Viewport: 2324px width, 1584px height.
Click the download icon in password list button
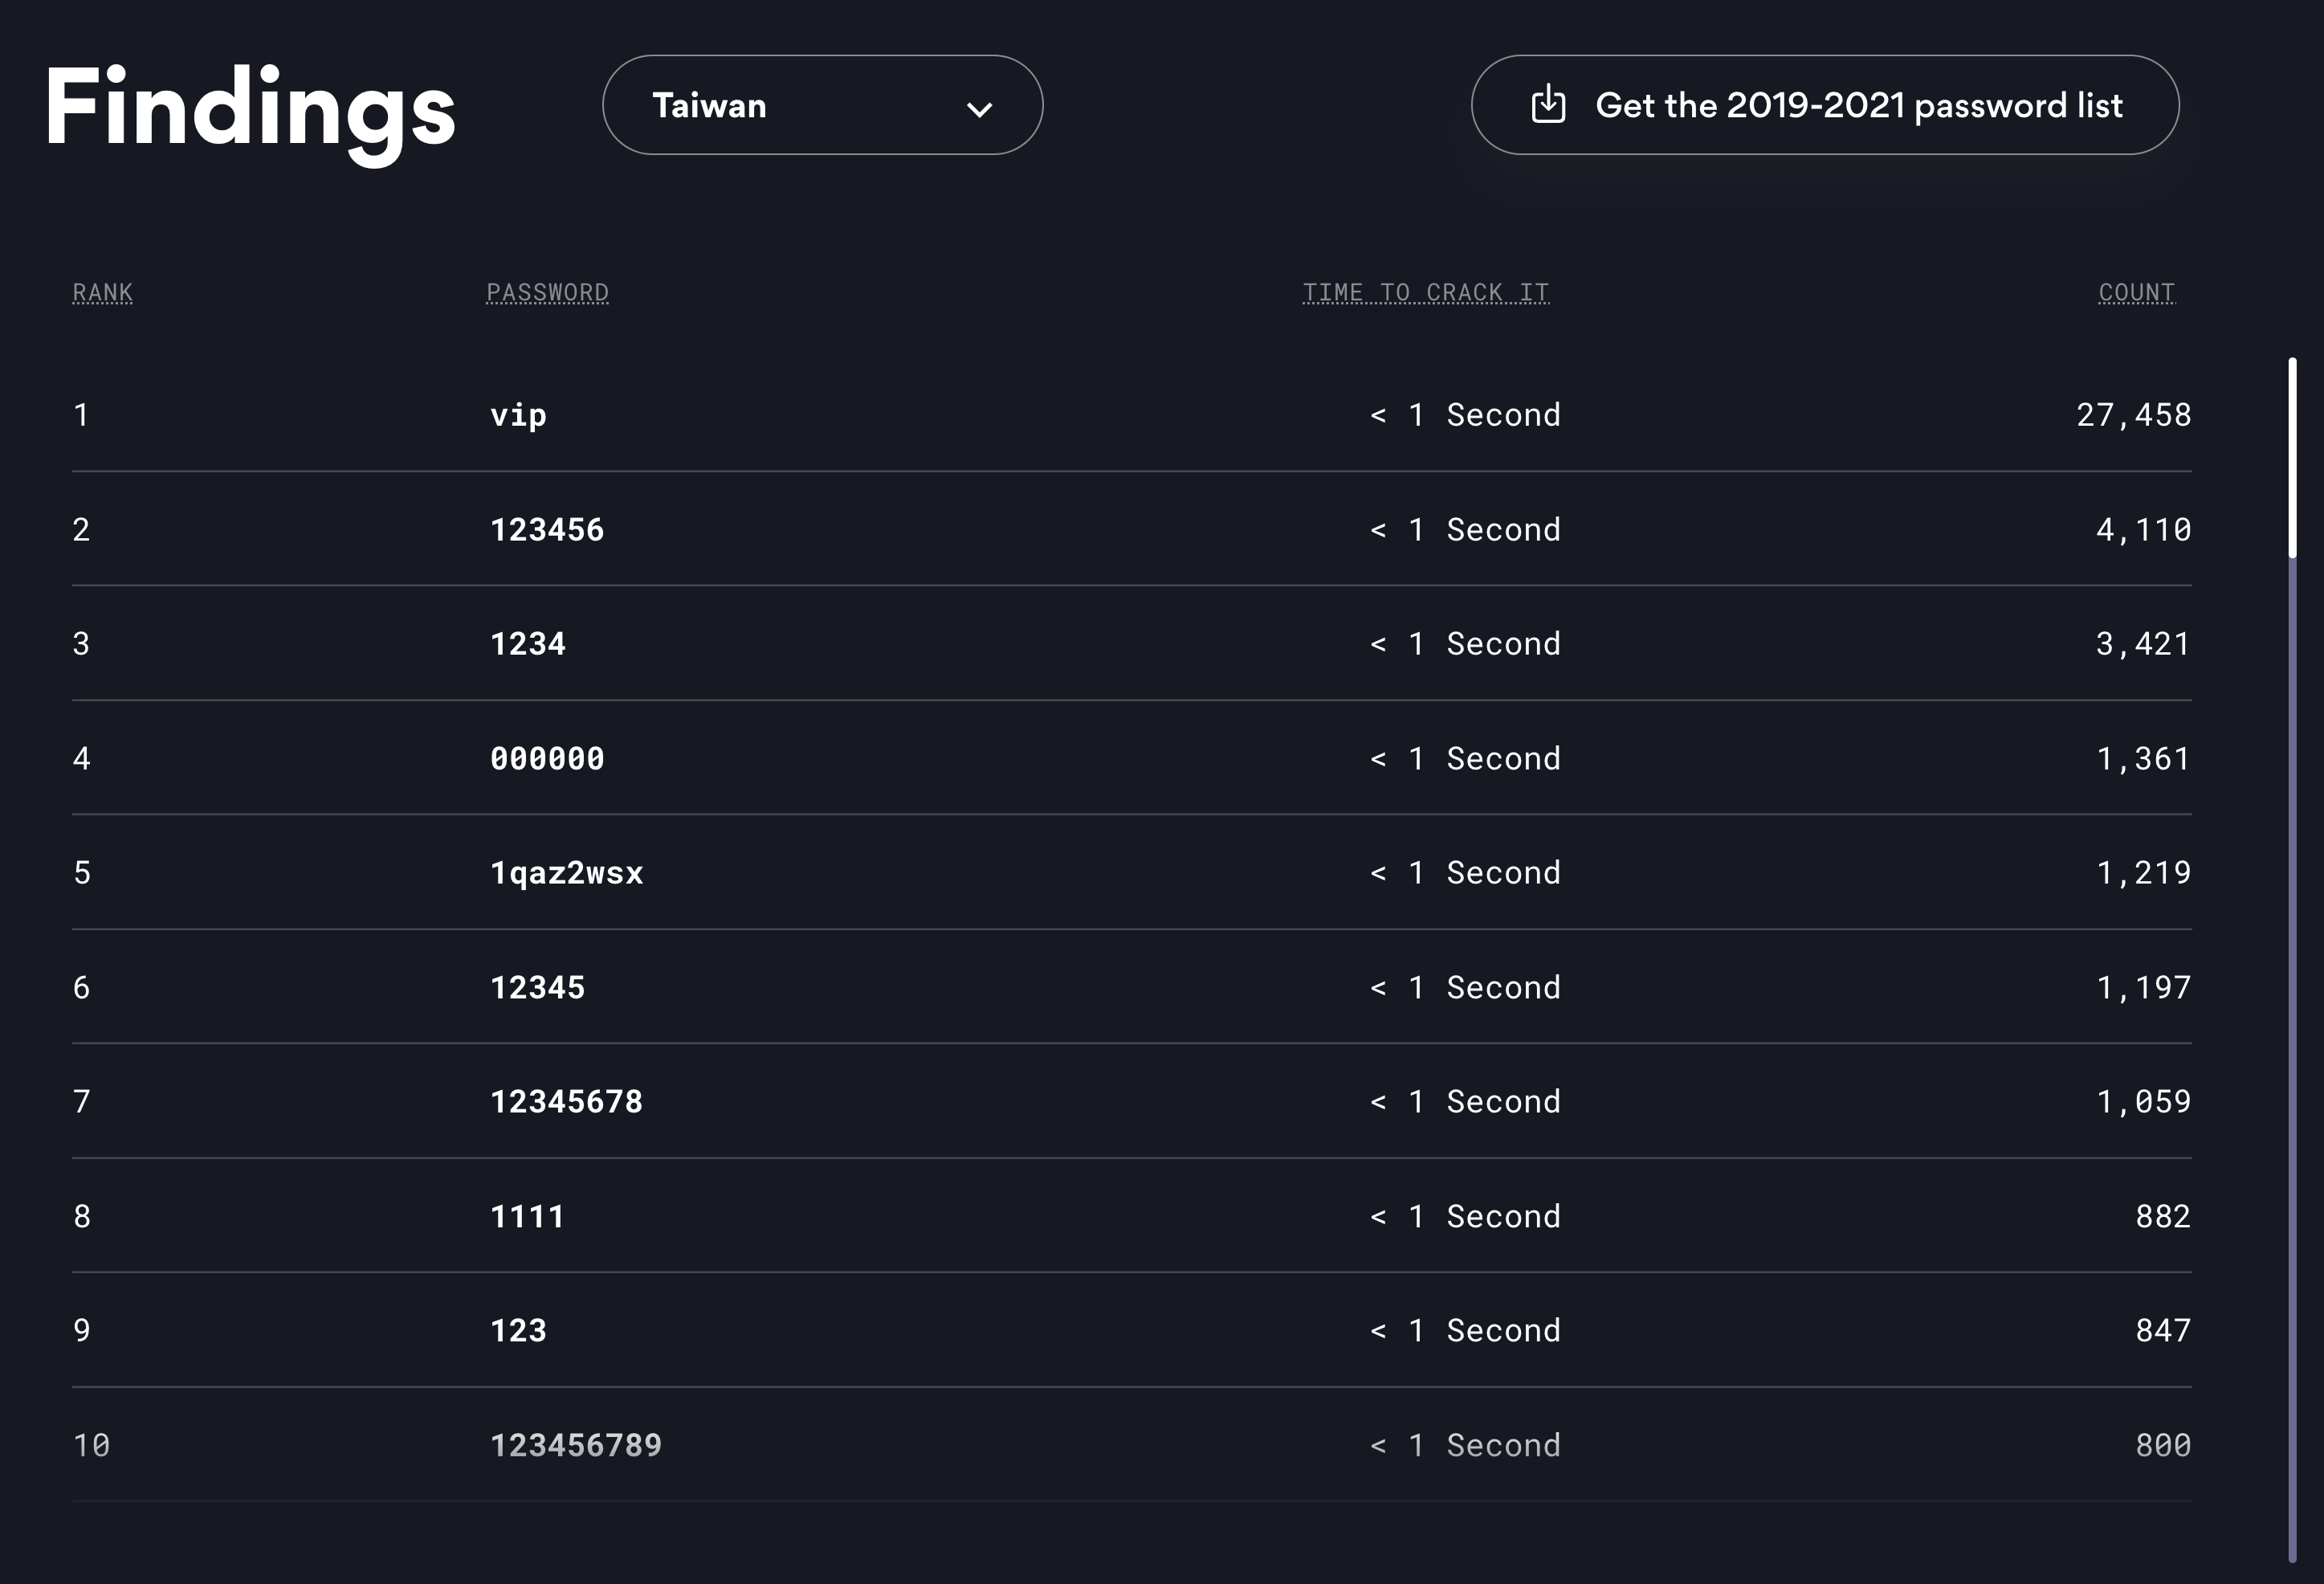point(1548,104)
